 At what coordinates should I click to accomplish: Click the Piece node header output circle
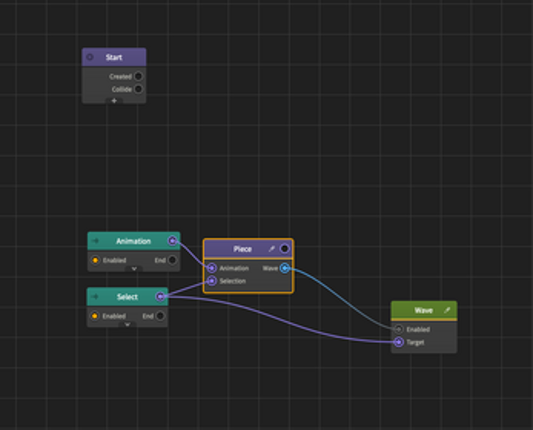[285, 249]
